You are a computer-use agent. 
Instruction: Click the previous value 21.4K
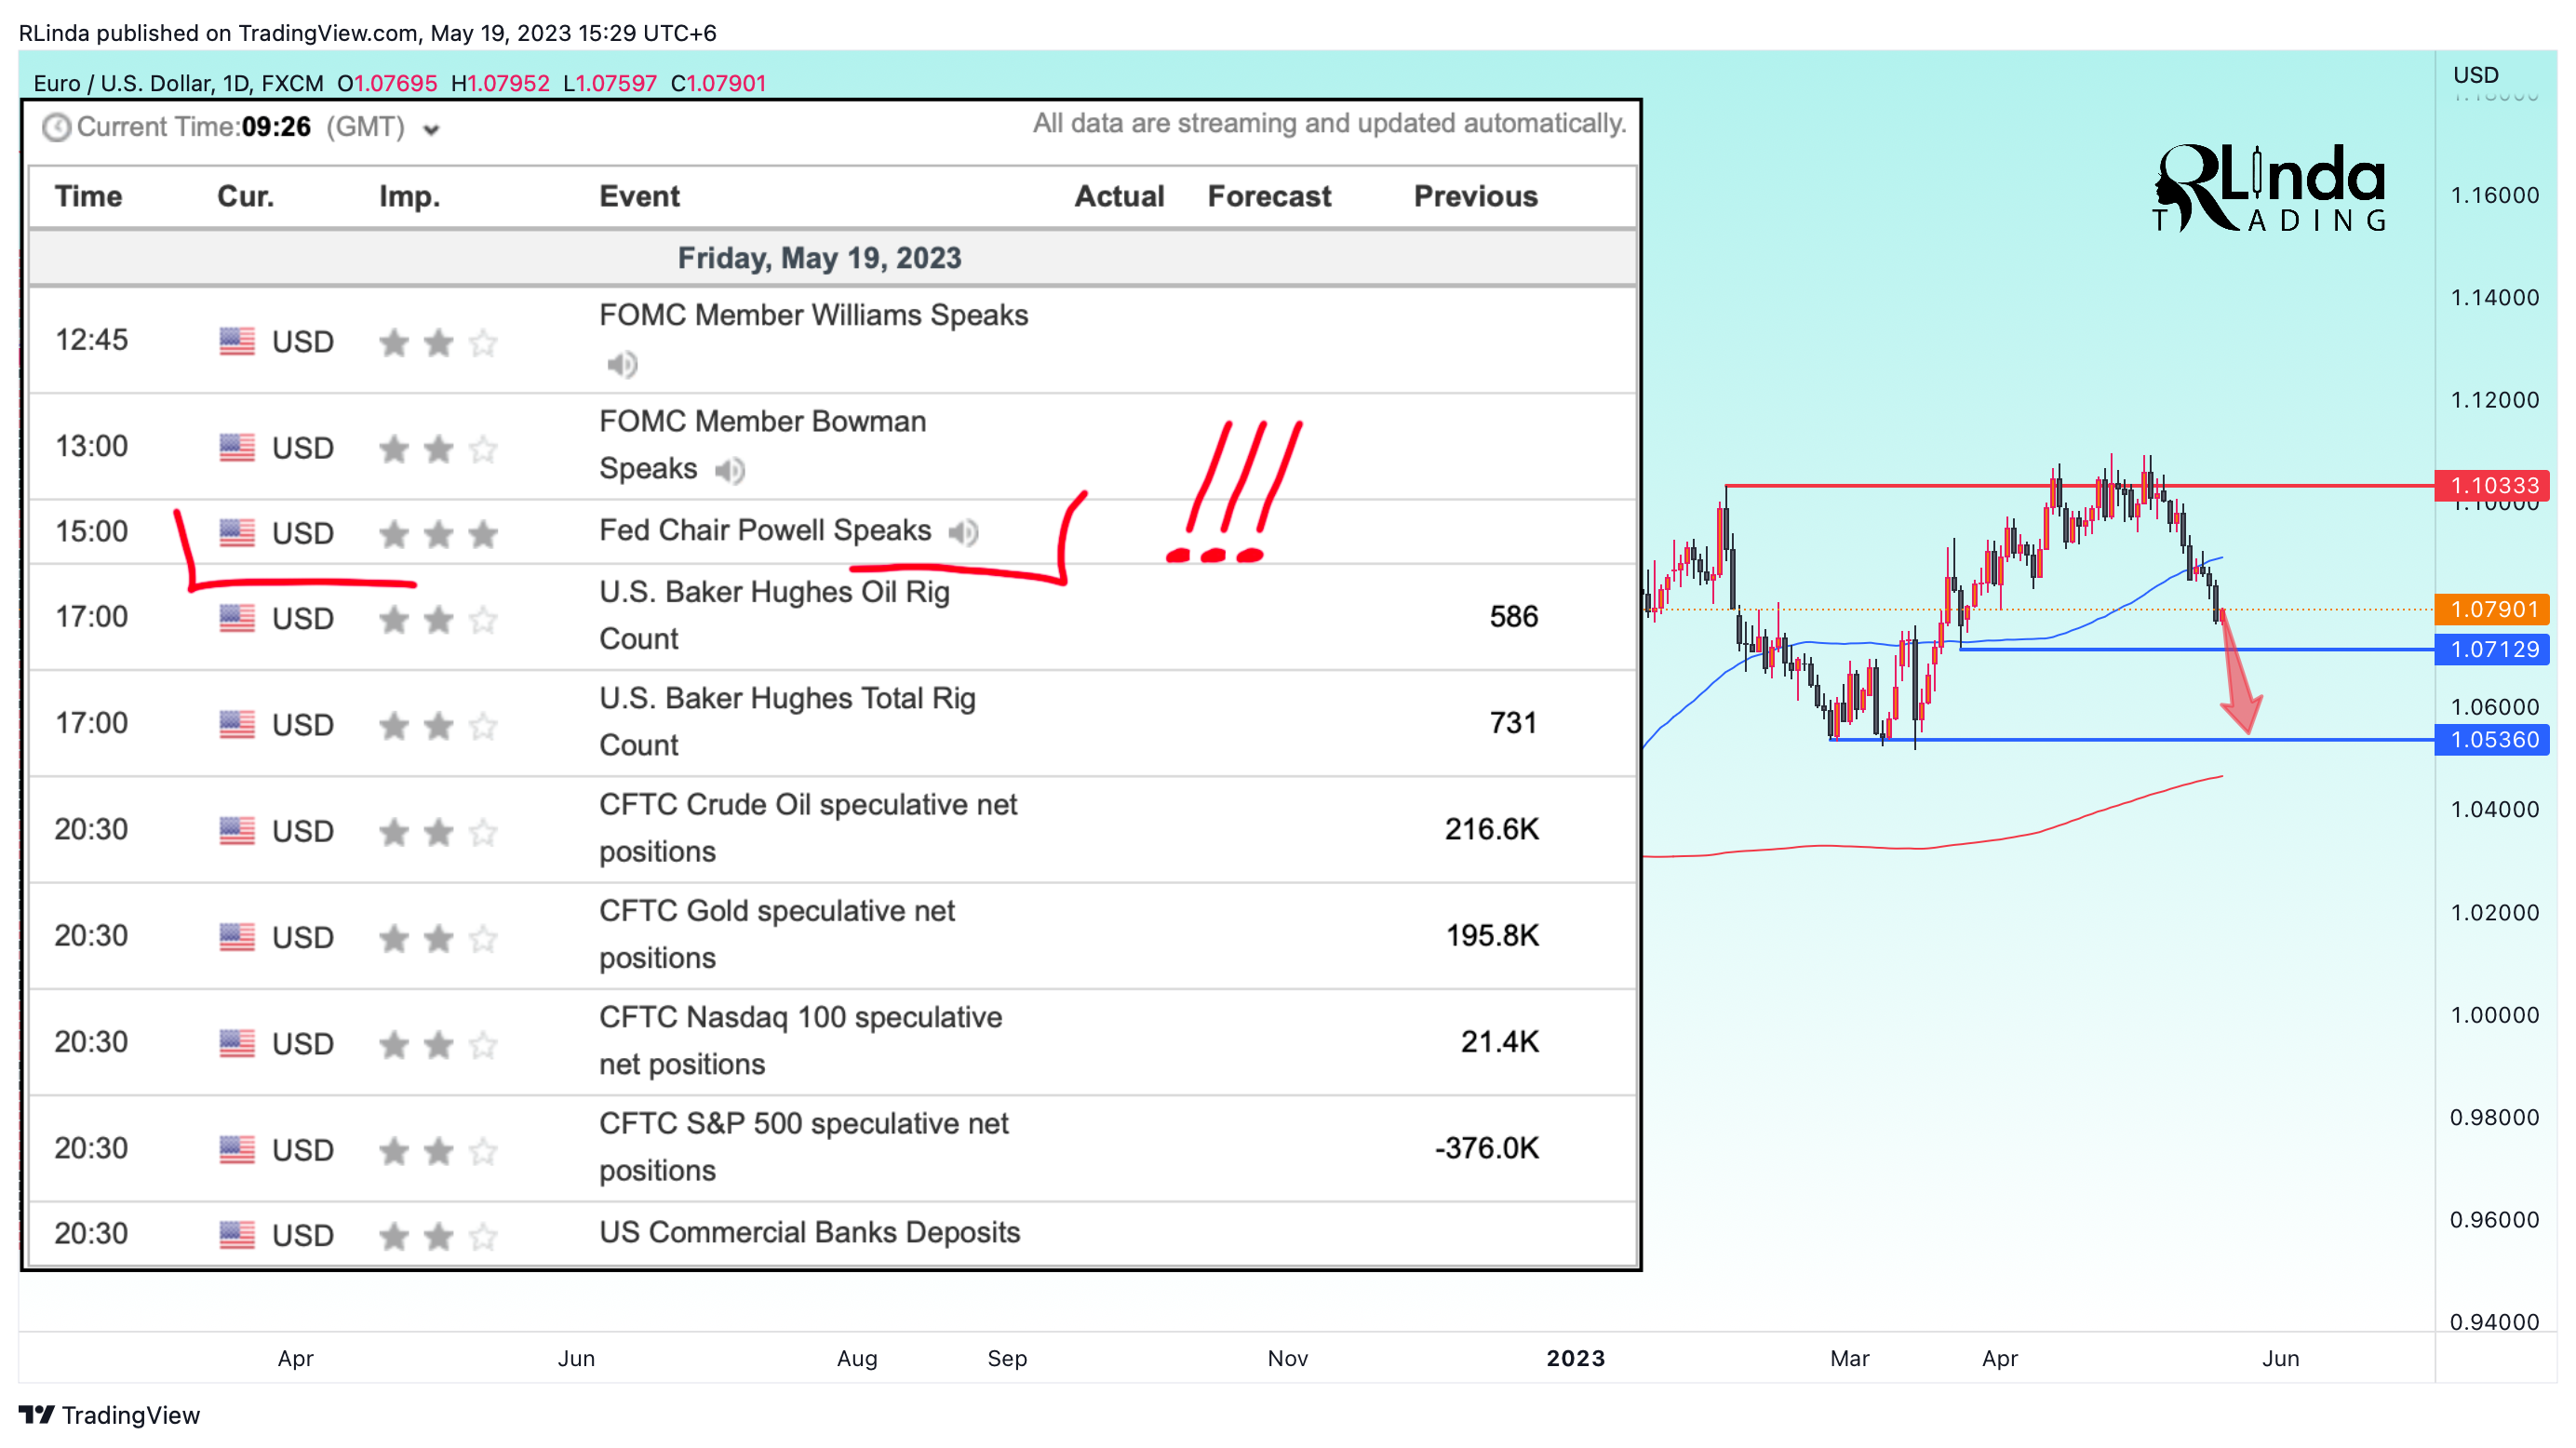(1499, 1041)
